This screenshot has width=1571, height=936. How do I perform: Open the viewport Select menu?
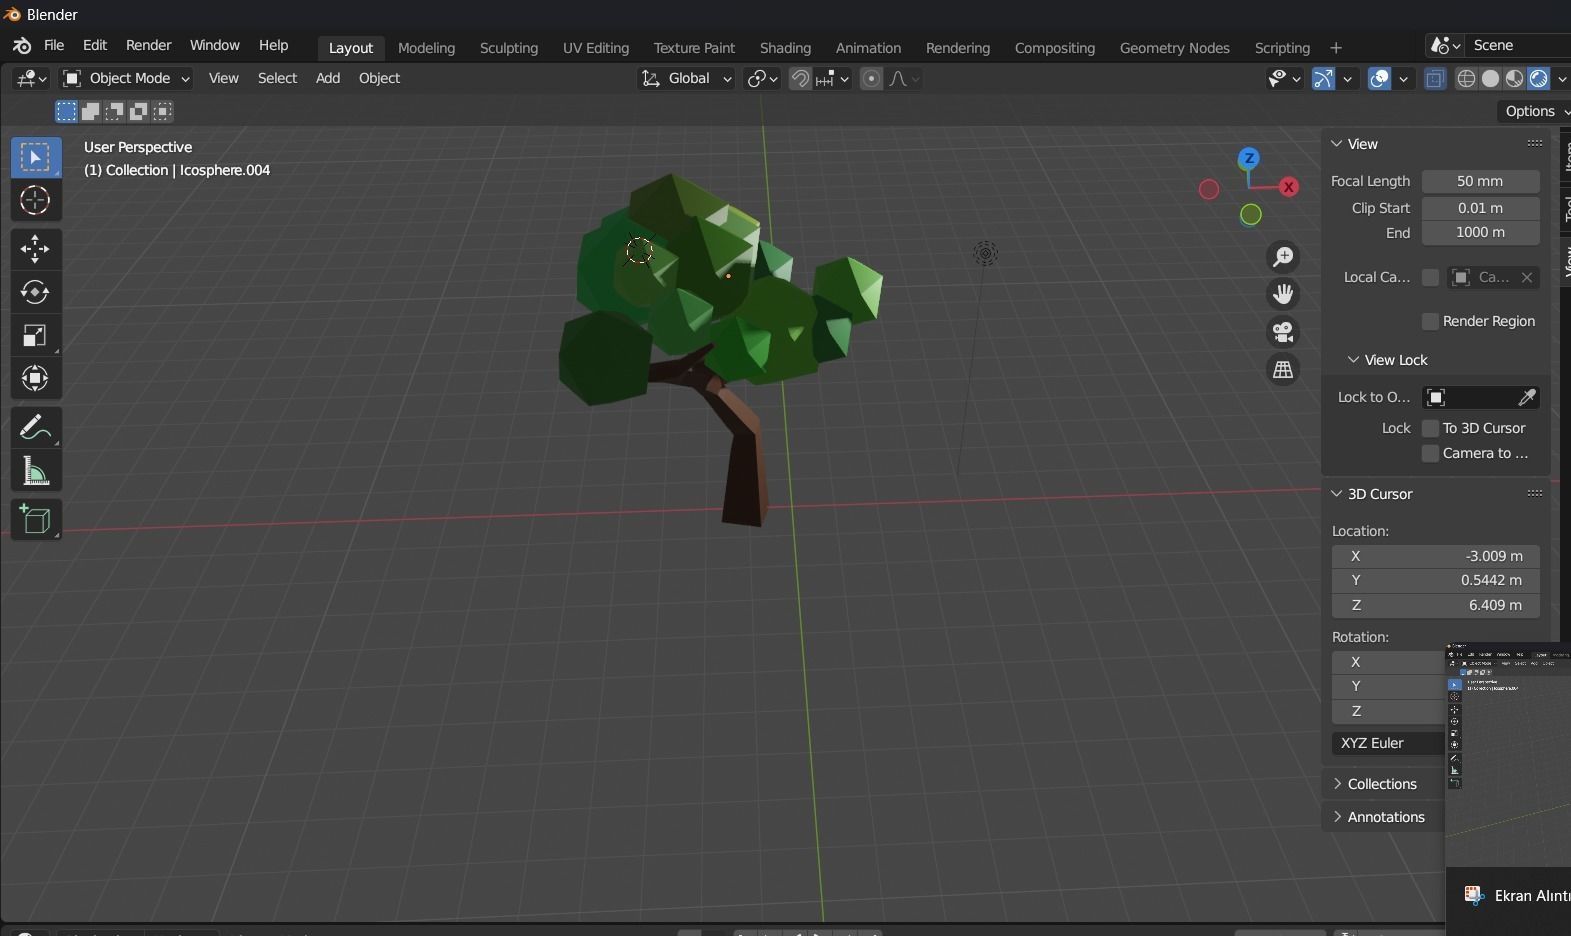click(x=277, y=78)
